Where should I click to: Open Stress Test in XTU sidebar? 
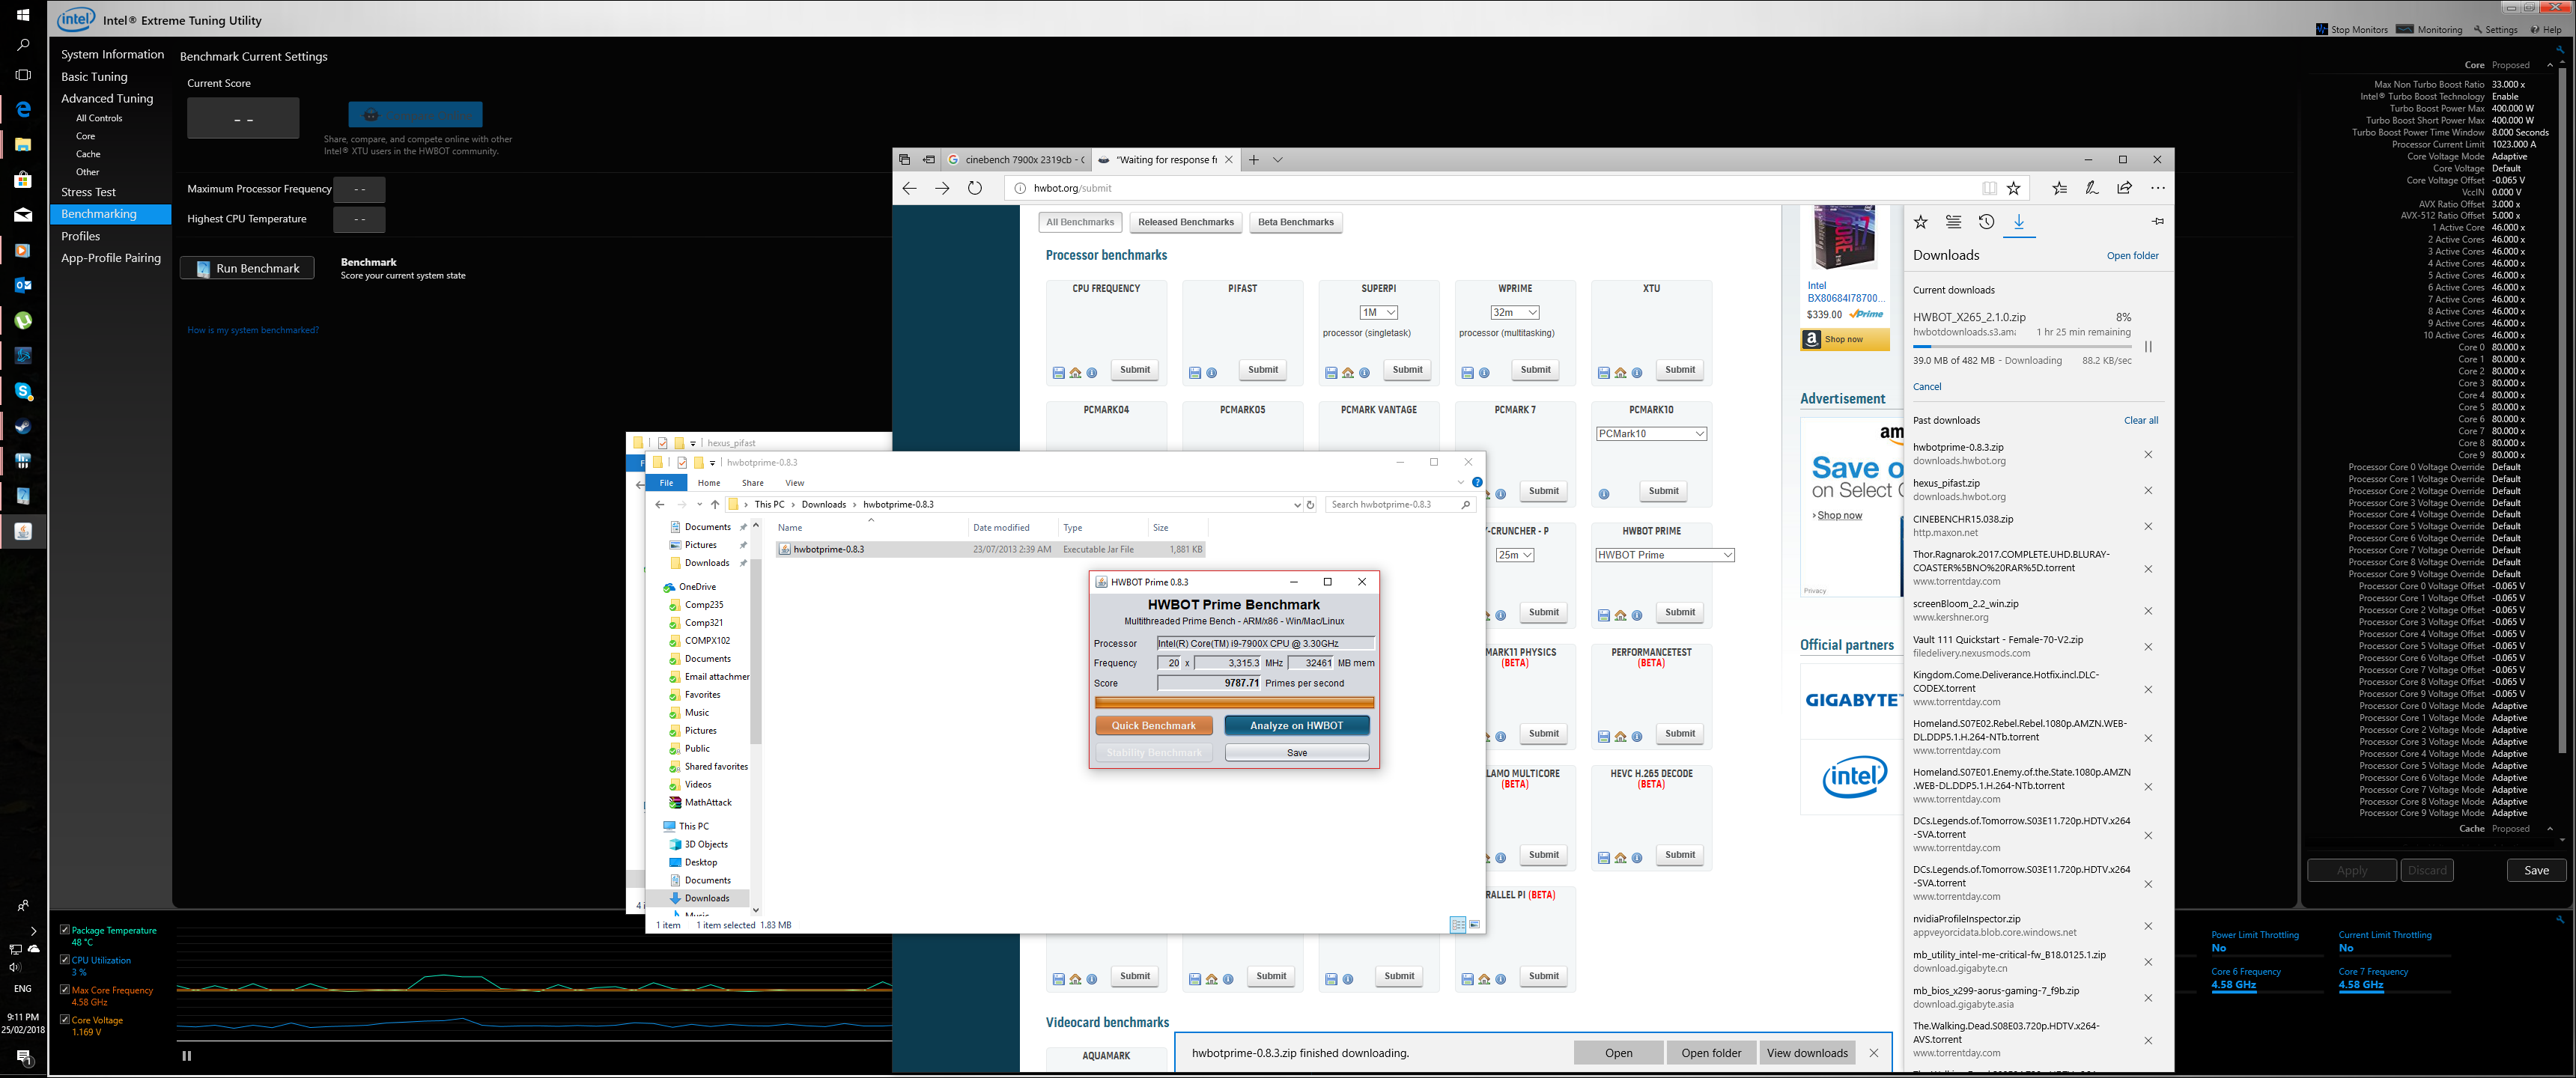[88, 192]
